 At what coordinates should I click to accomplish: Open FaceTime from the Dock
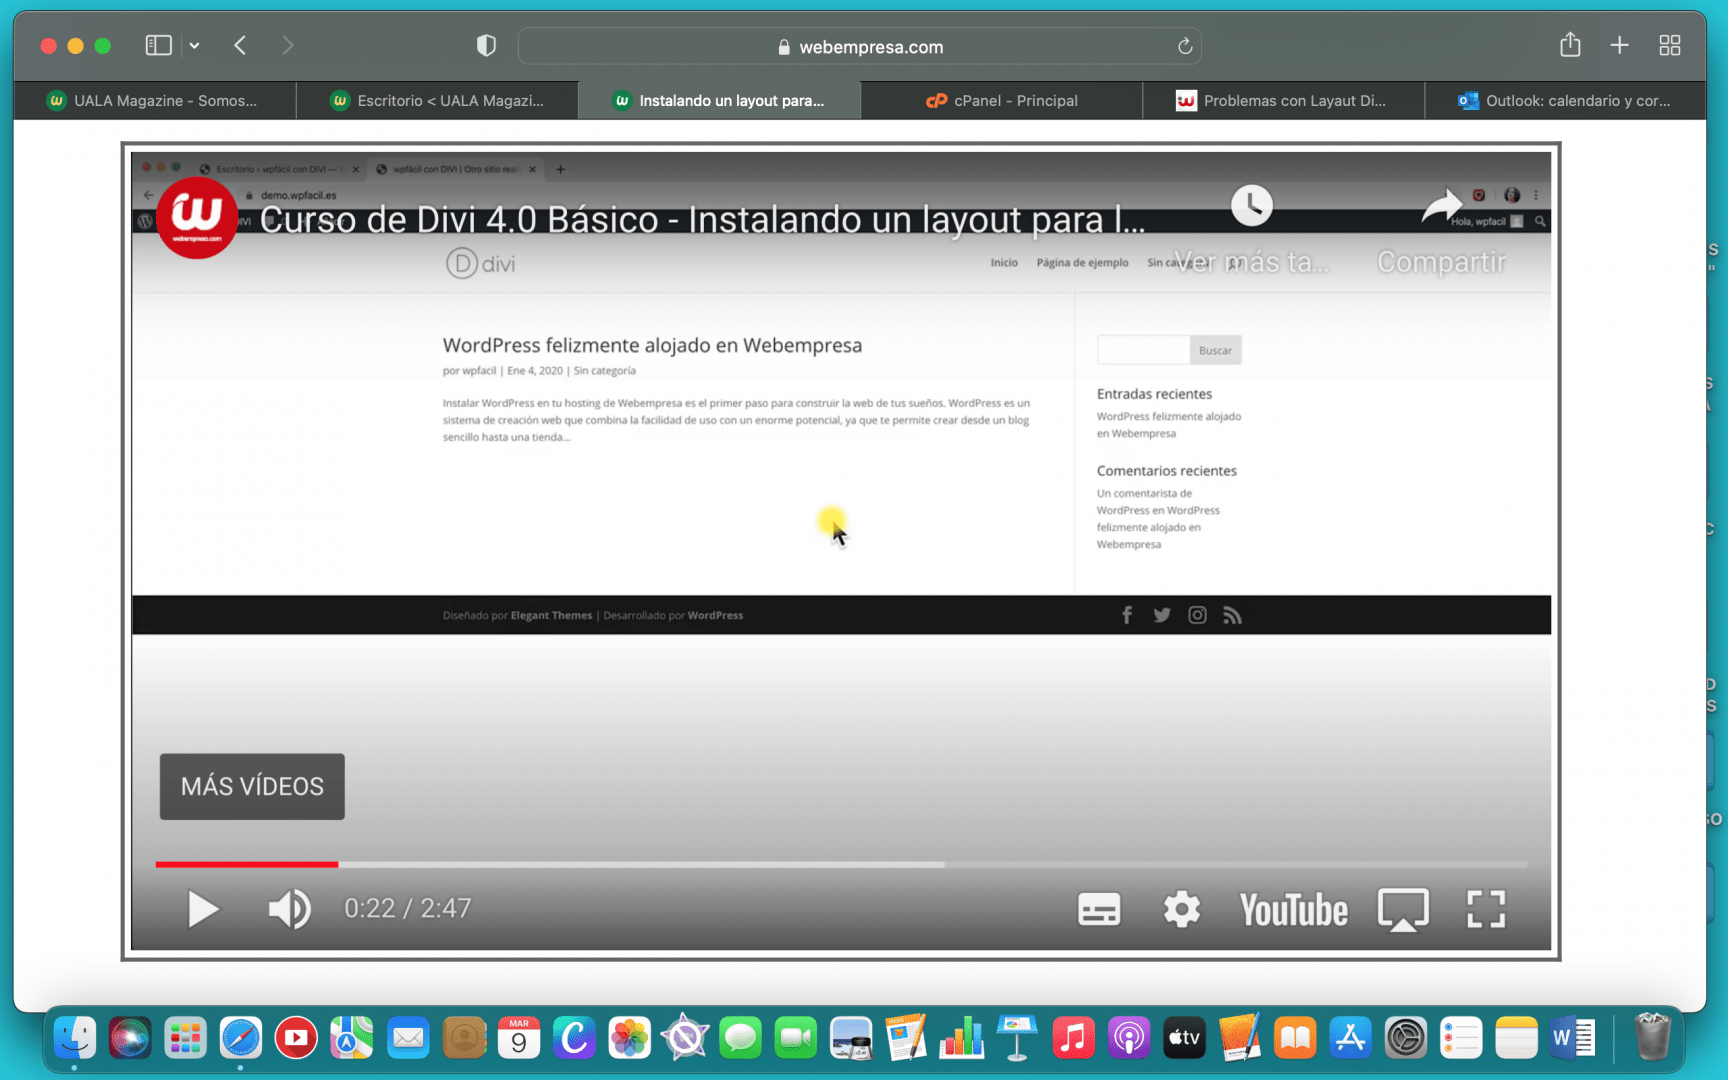(796, 1038)
